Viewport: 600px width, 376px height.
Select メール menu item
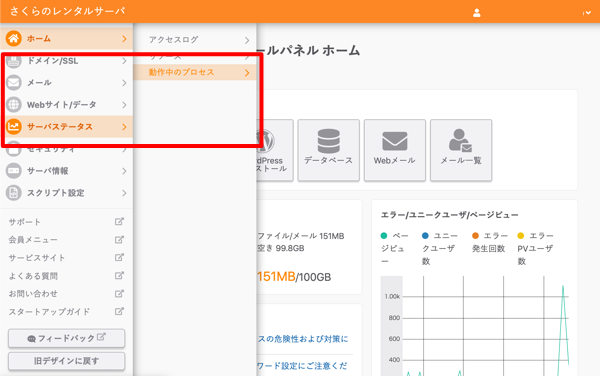[x=67, y=83]
